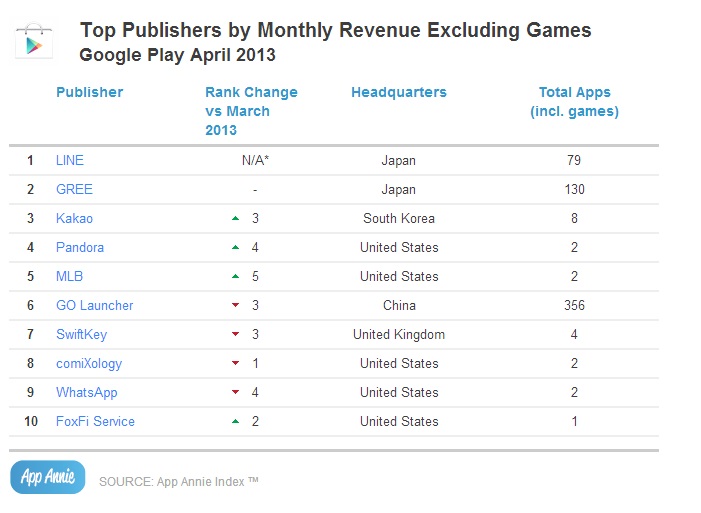Click the United Kingdom headquarters cell
Image resolution: width=701 pixels, height=513 pixels.
tap(399, 335)
